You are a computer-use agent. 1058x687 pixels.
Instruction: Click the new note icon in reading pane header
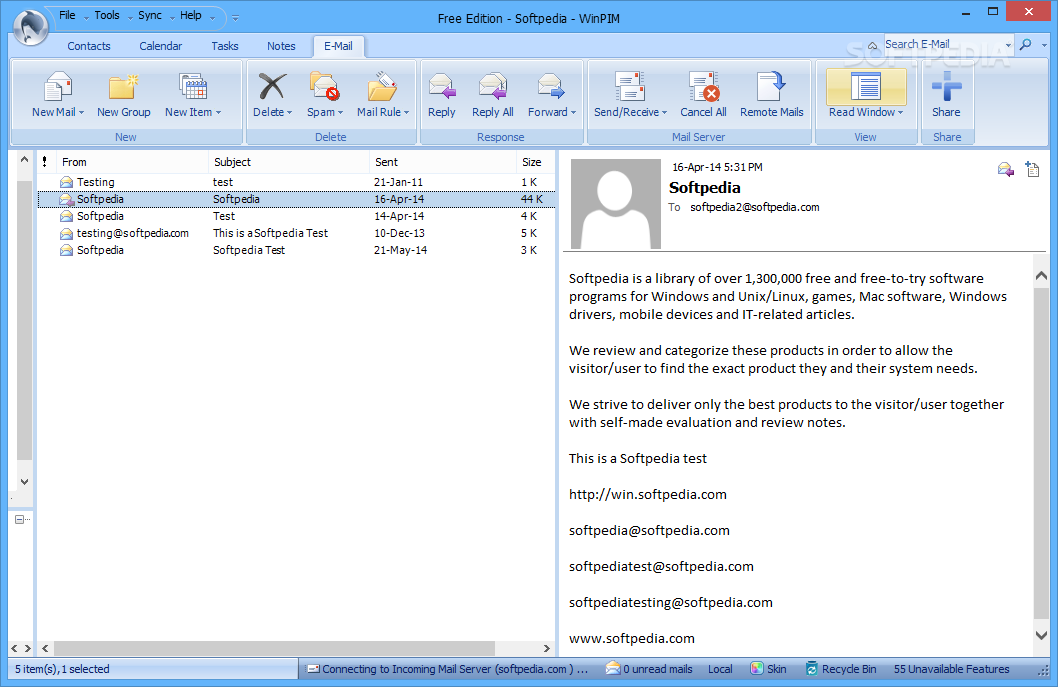(1032, 169)
